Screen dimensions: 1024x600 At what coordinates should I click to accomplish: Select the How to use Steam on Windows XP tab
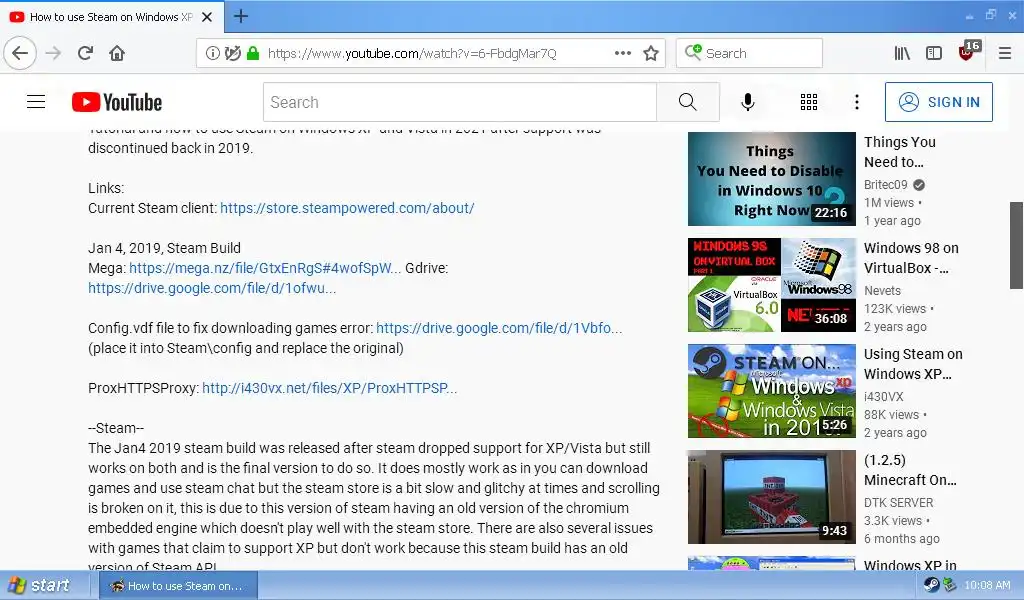(x=111, y=17)
